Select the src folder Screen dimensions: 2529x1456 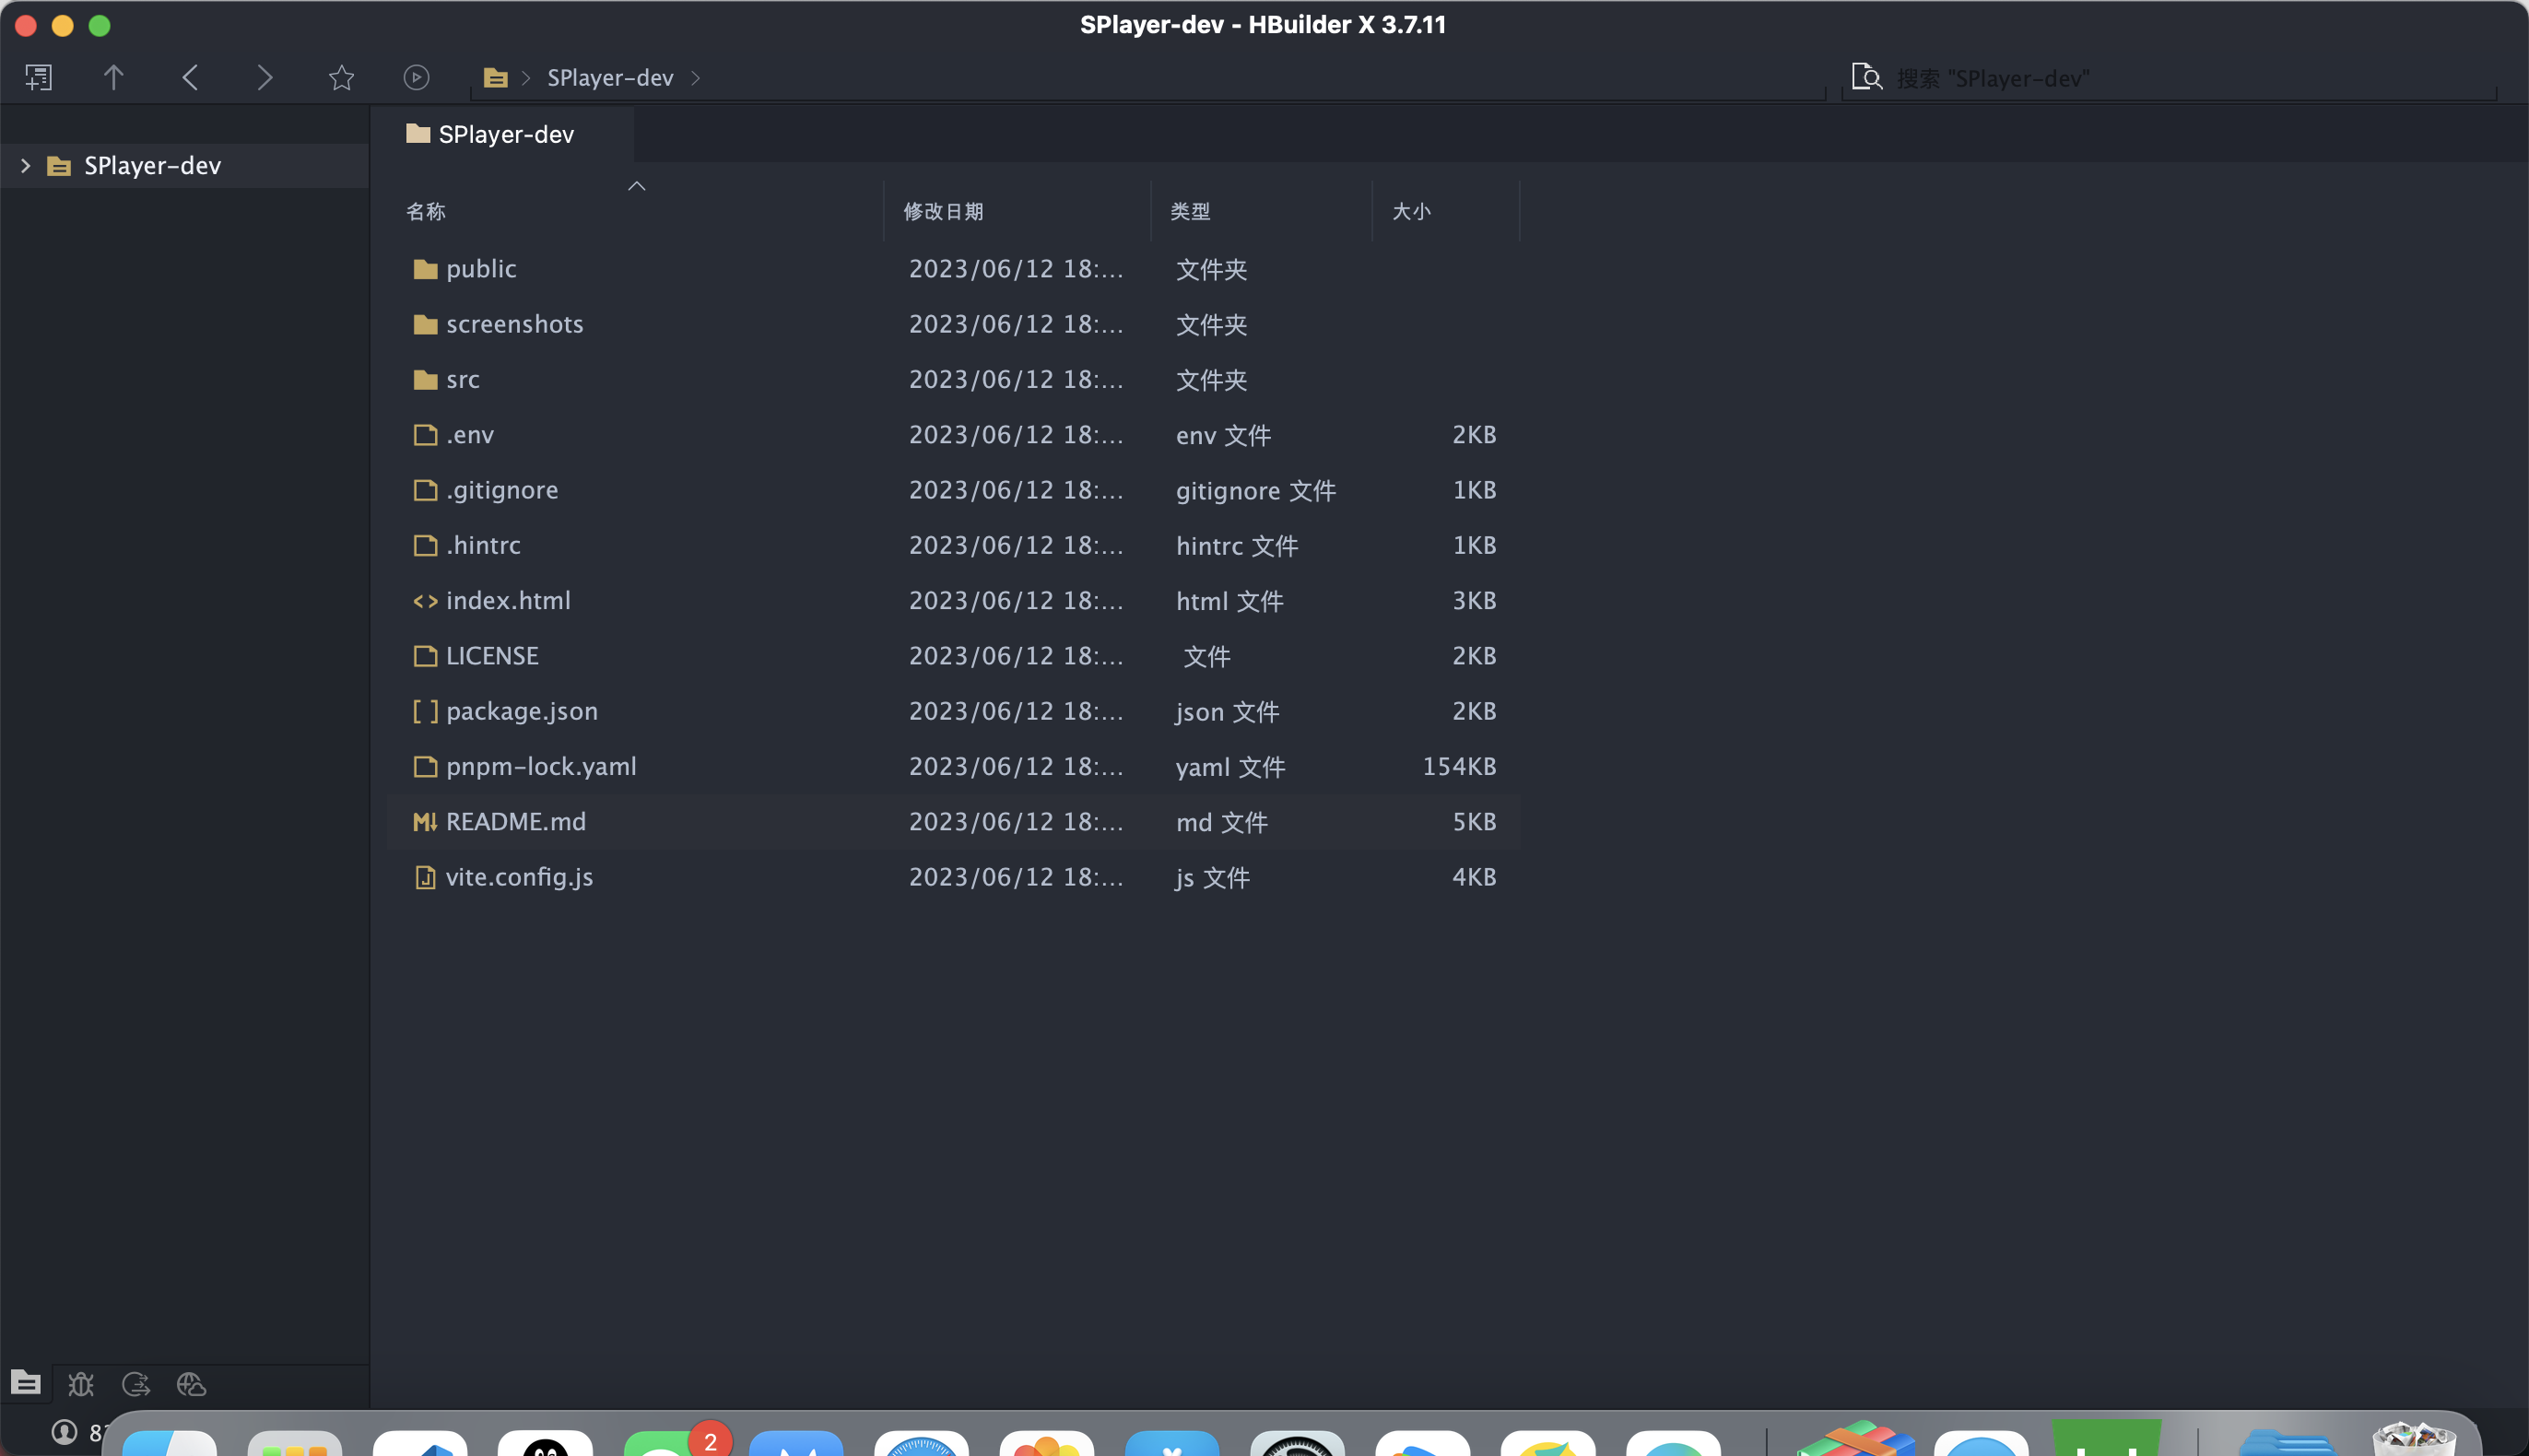(x=462, y=380)
